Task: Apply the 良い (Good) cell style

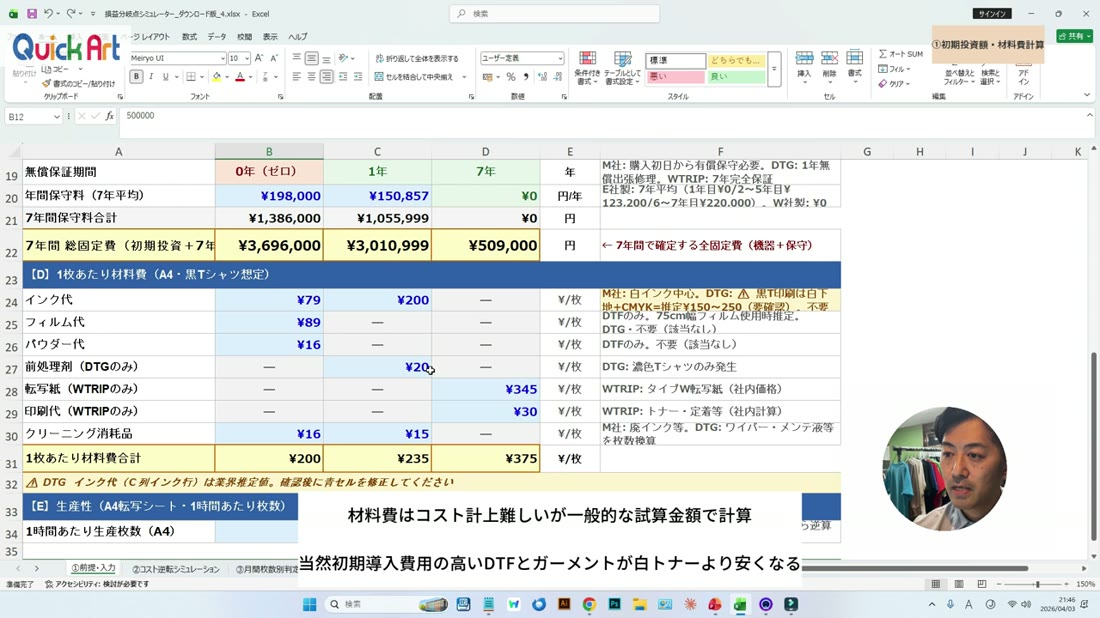Action: 736,76
